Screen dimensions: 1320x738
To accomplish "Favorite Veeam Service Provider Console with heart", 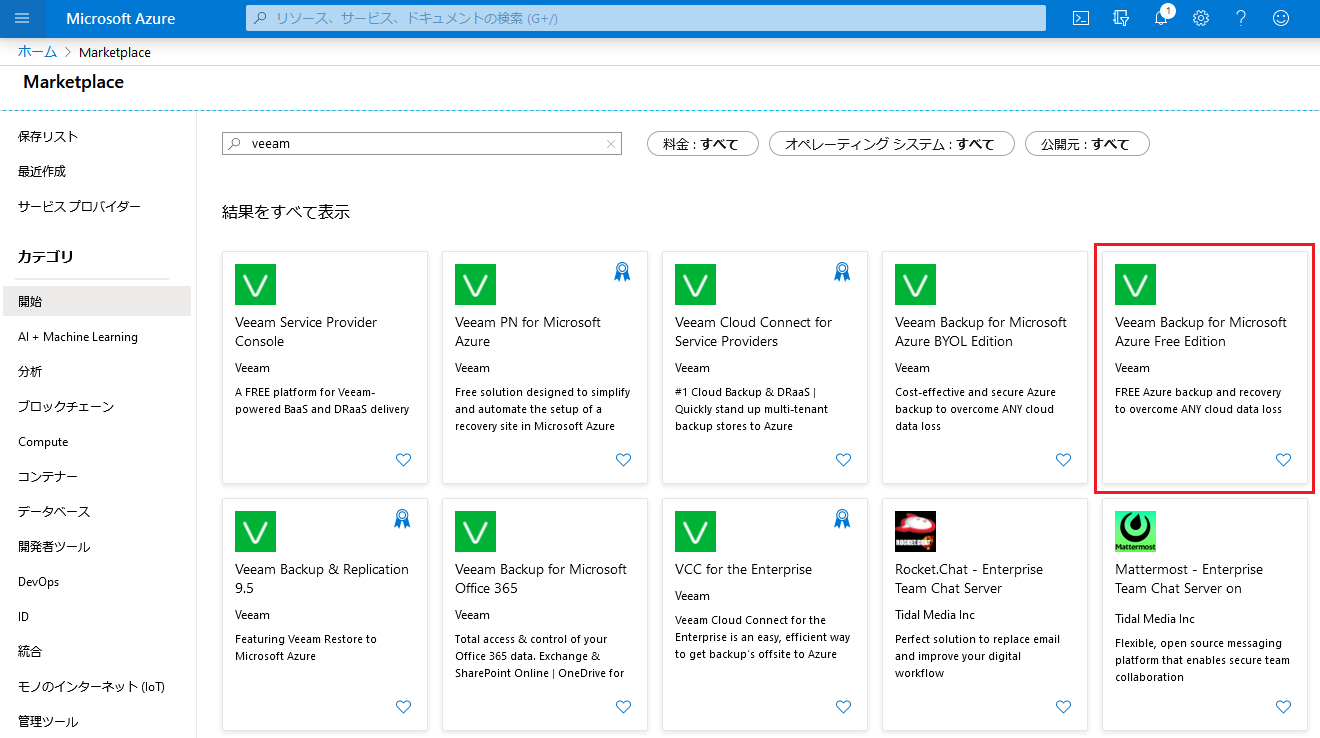I will point(403,460).
